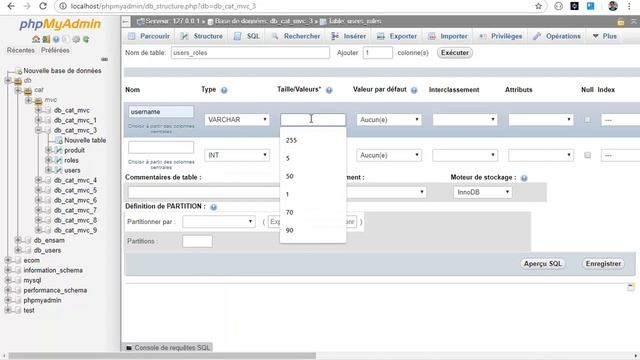Select 50 from the size suggestions

[x=313, y=176]
